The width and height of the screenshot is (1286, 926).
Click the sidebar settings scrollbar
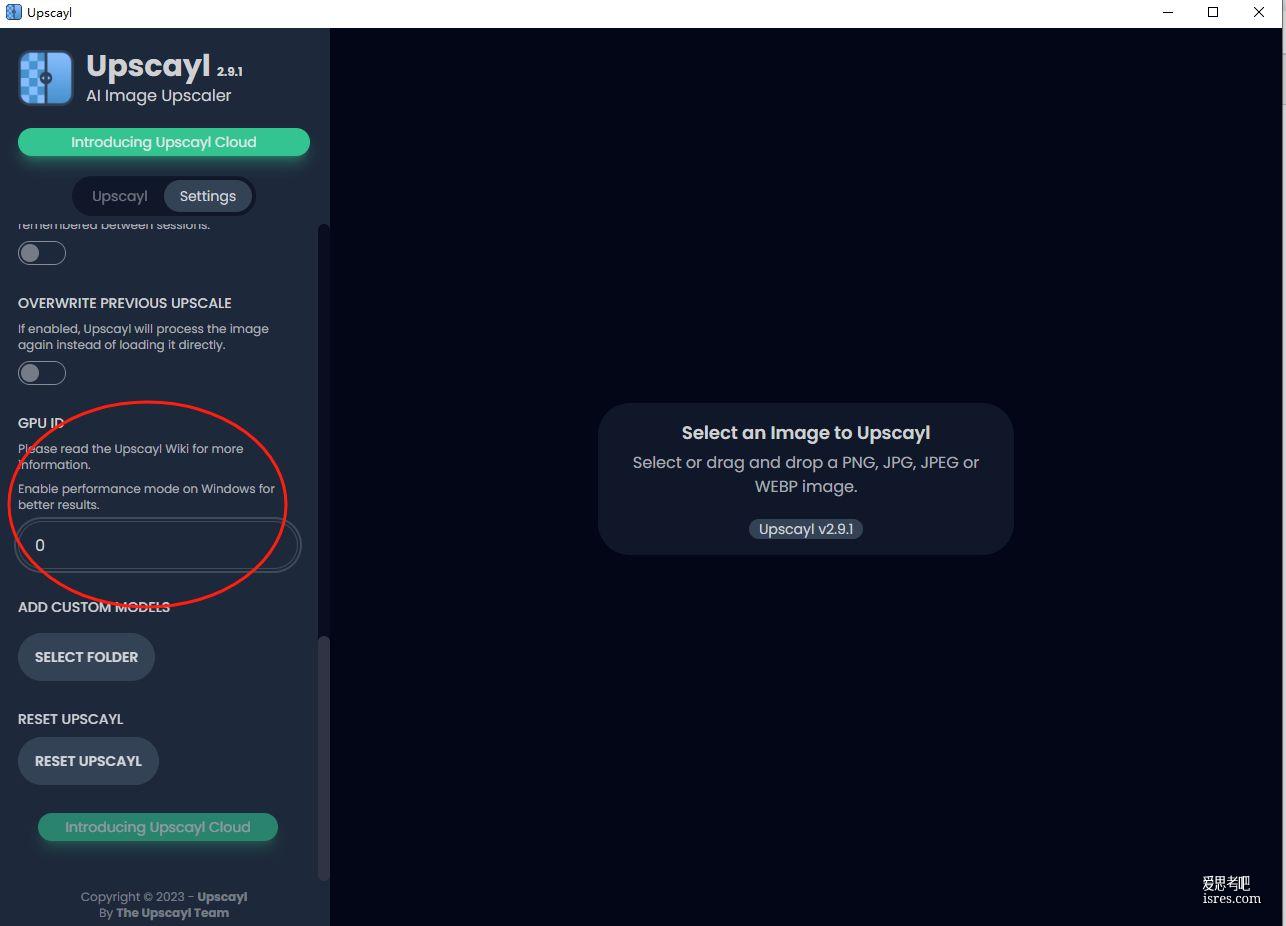click(x=323, y=758)
